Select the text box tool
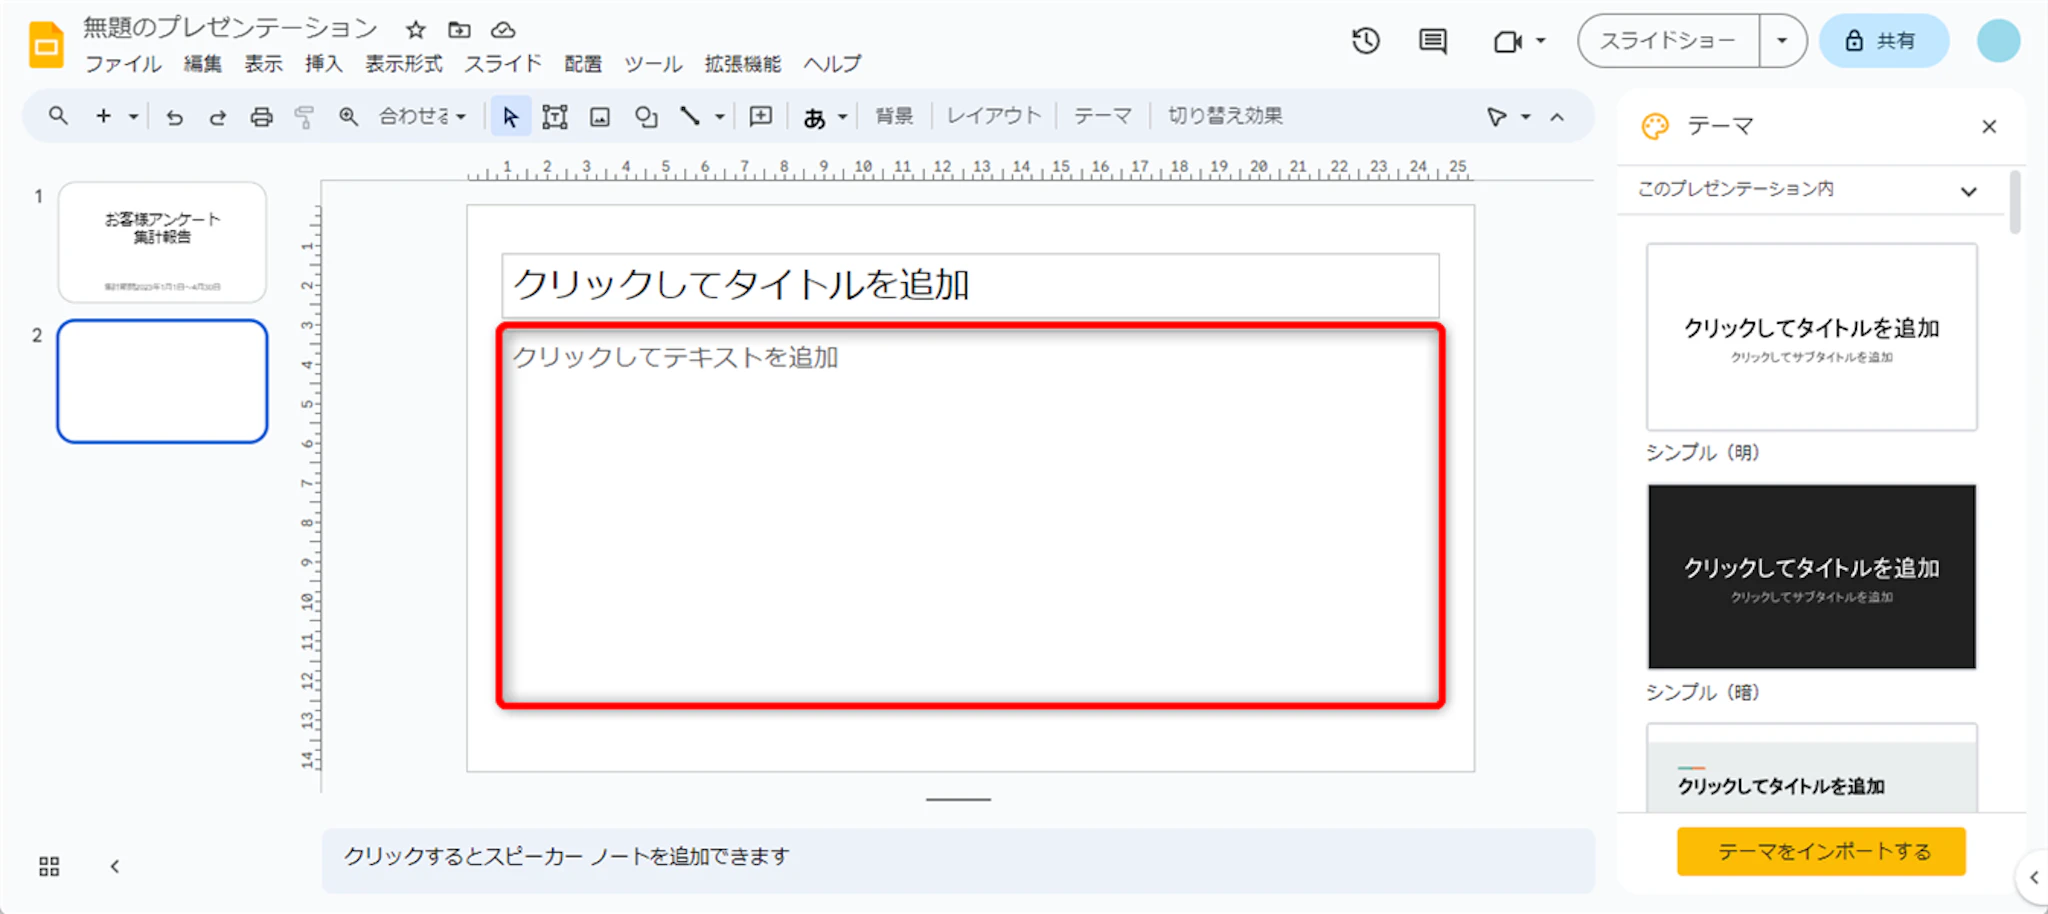The image size is (2048, 914). (554, 117)
